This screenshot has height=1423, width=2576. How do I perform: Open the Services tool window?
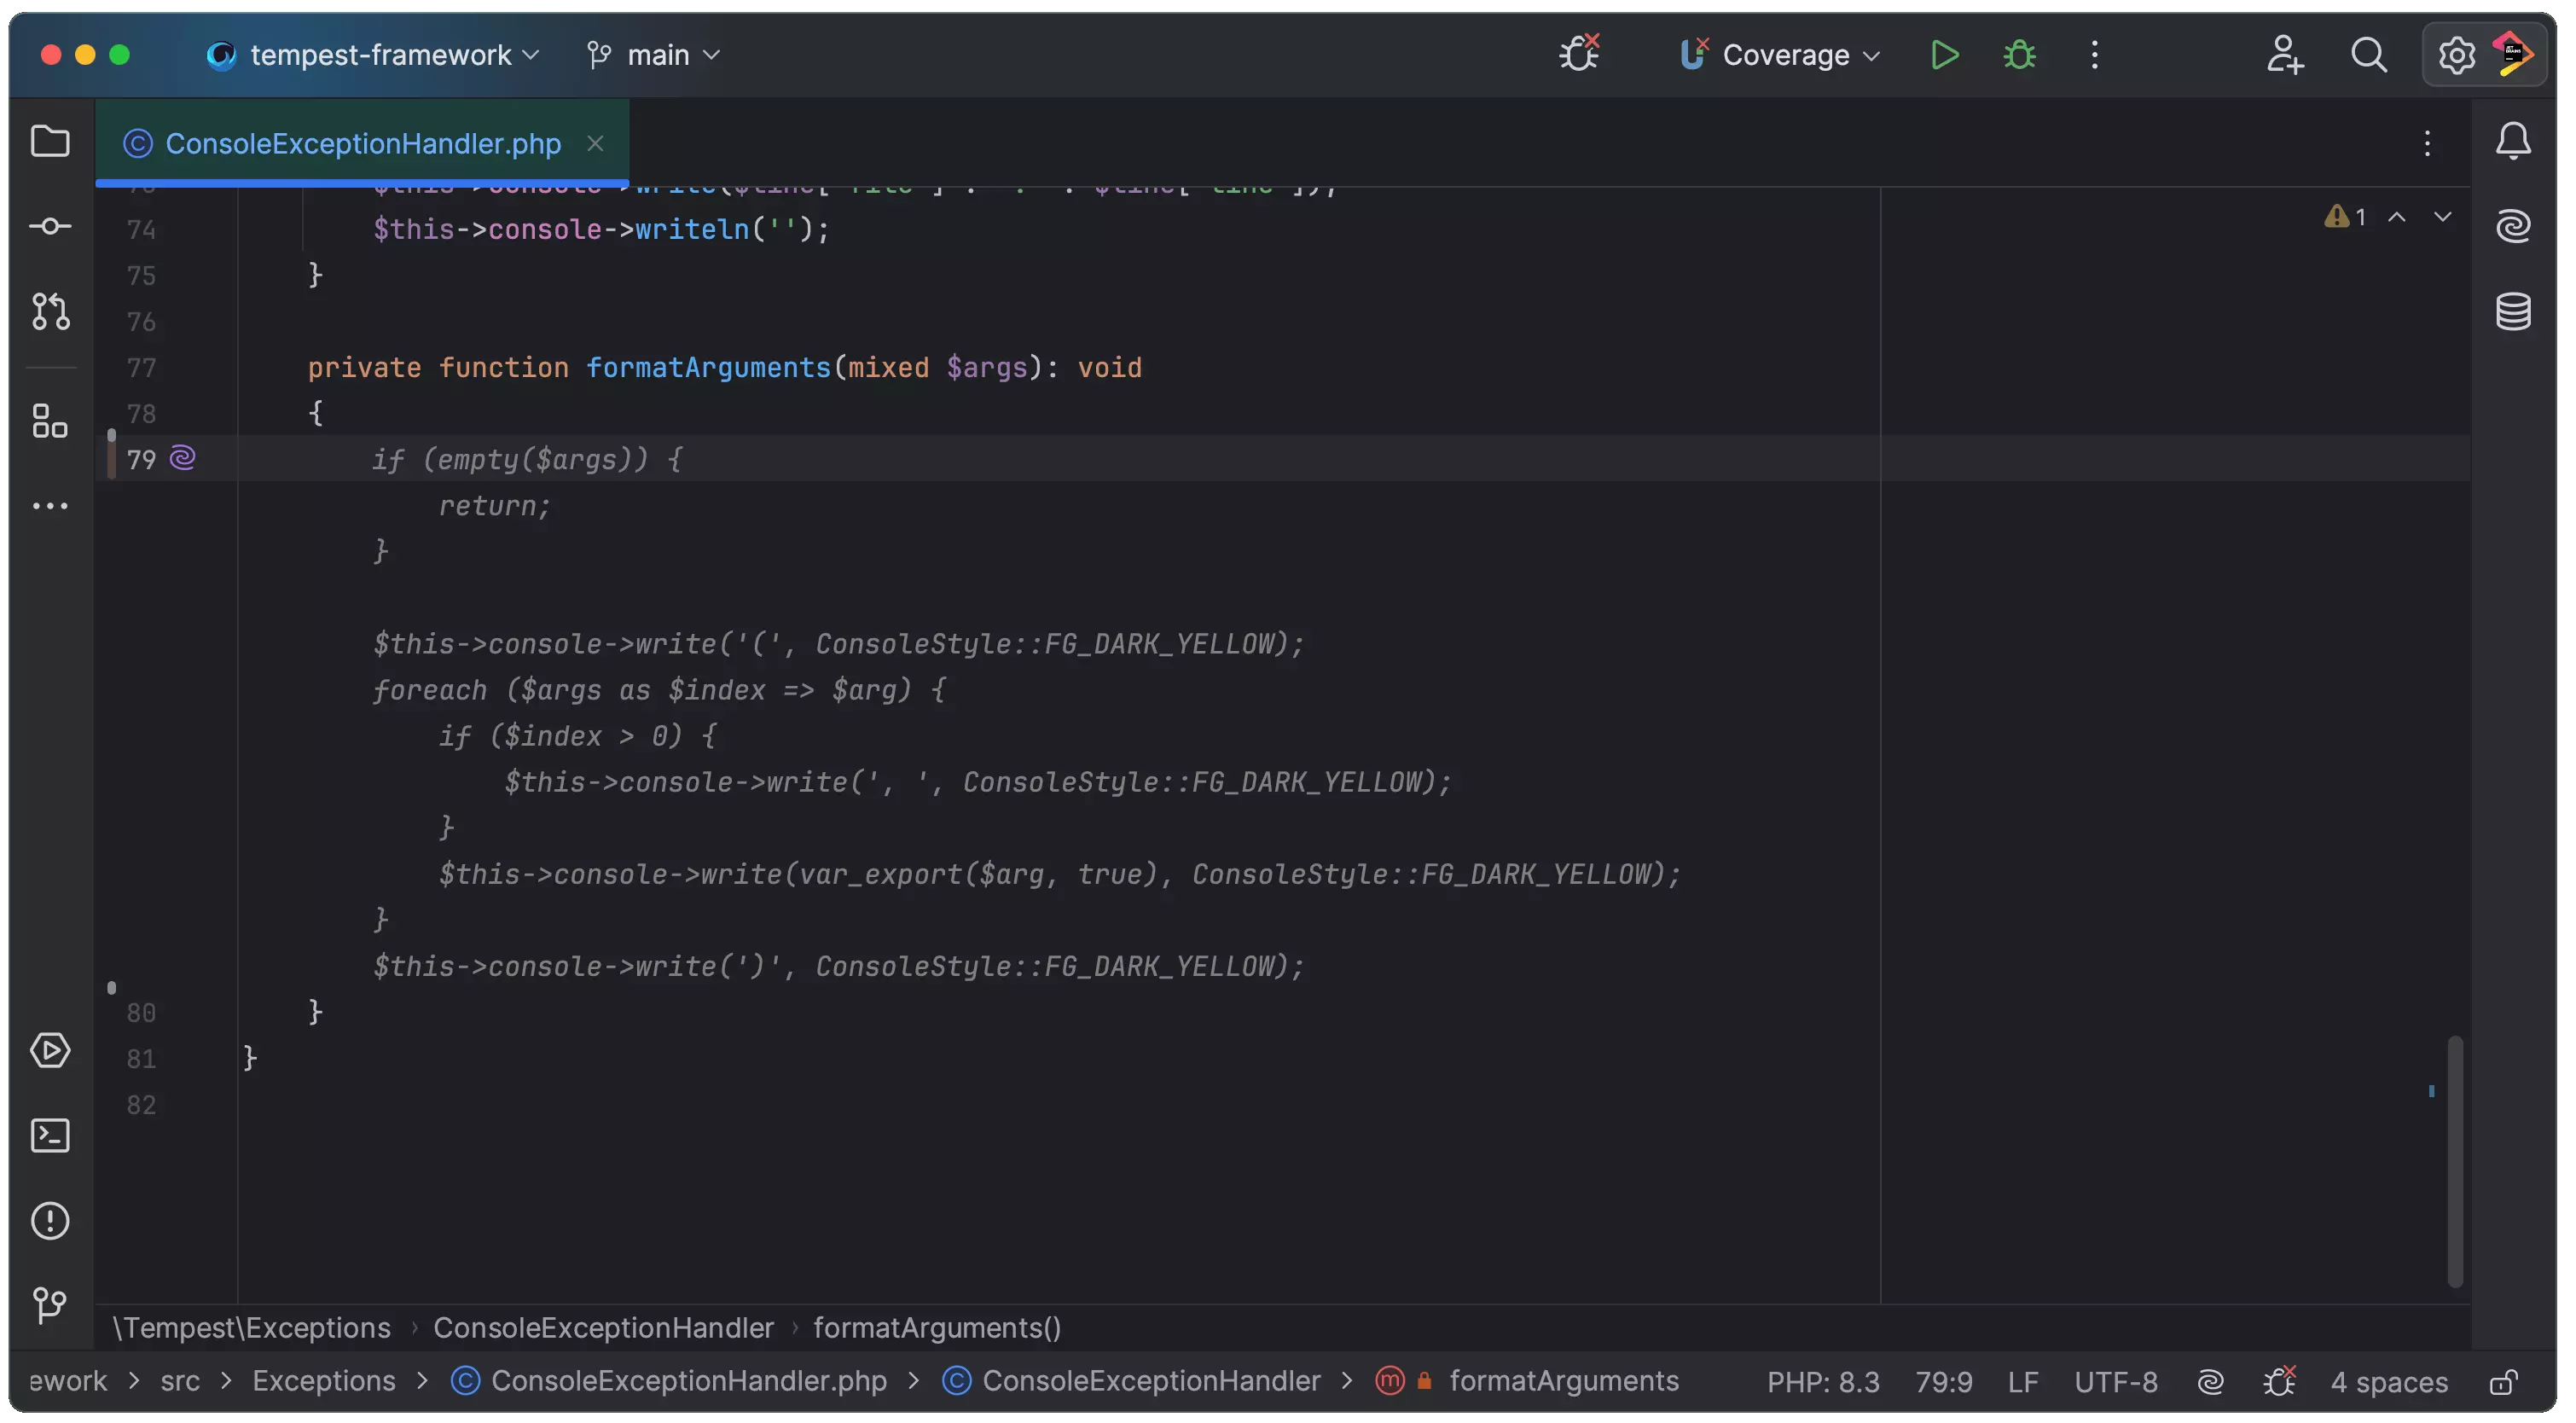pos(50,1050)
